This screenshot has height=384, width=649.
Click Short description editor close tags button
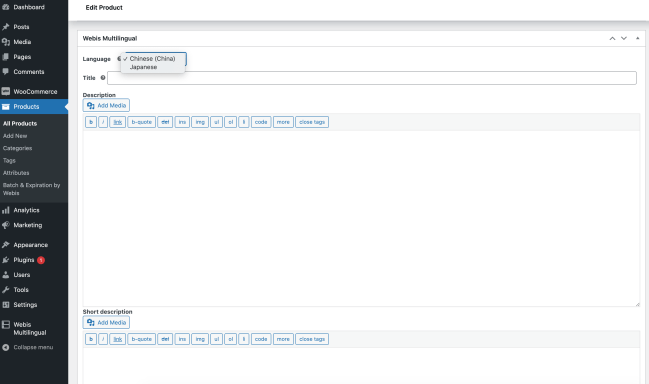tap(312, 339)
